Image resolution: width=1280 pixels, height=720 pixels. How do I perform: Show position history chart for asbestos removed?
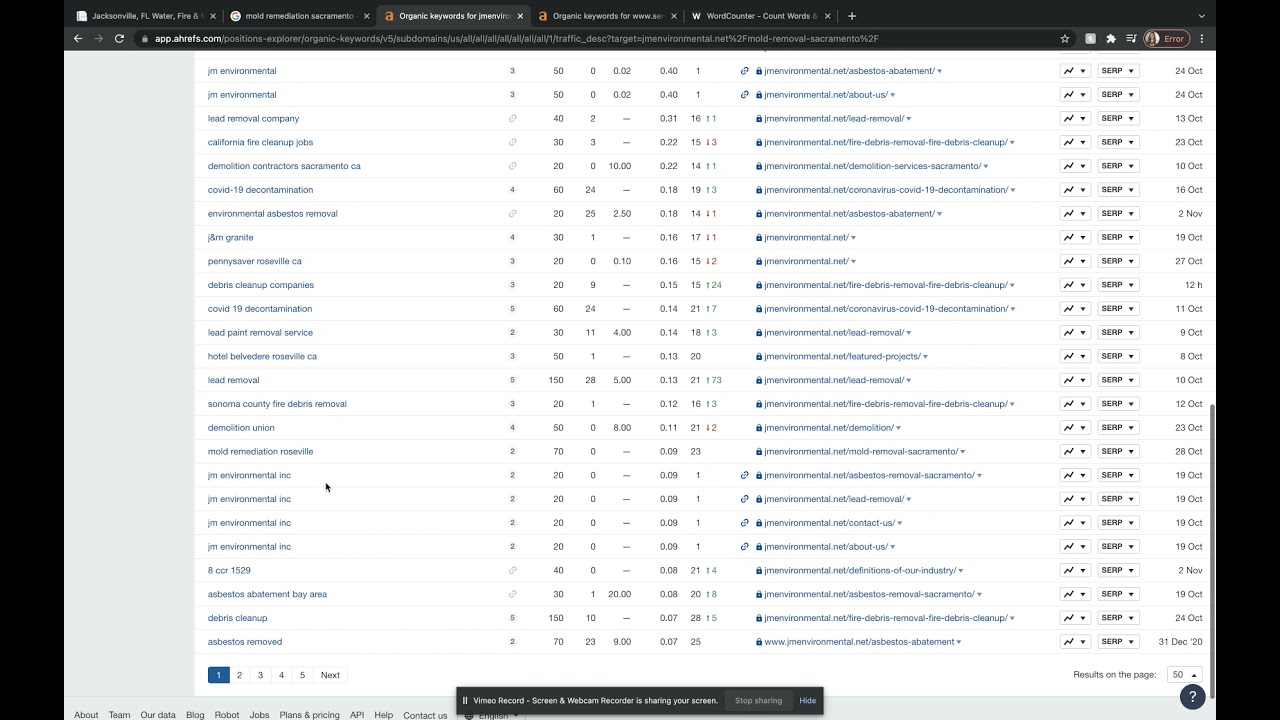click(1075, 642)
